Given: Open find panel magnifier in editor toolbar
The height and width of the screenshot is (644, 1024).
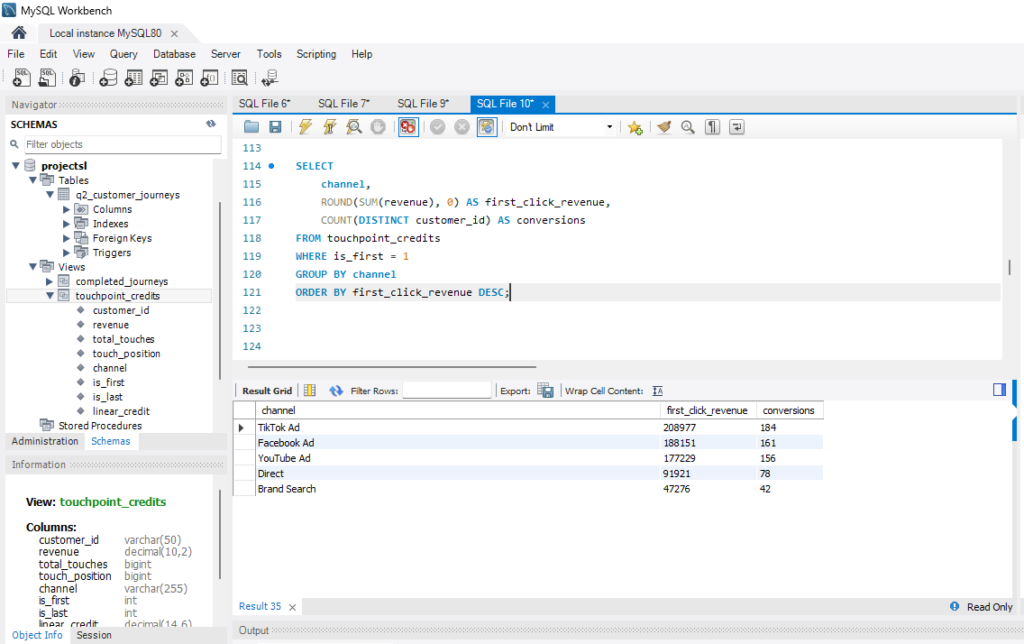Looking at the screenshot, I should [688, 127].
